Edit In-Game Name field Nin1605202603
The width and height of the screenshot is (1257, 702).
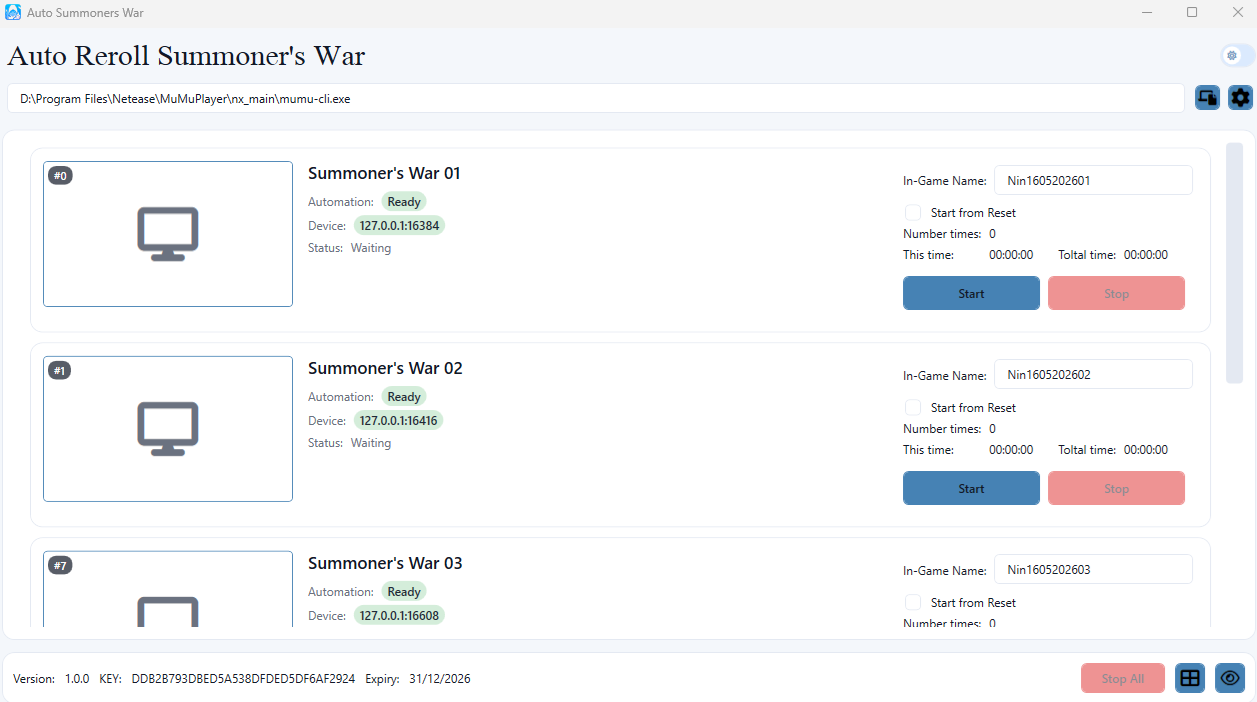pyautogui.click(x=1093, y=570)
